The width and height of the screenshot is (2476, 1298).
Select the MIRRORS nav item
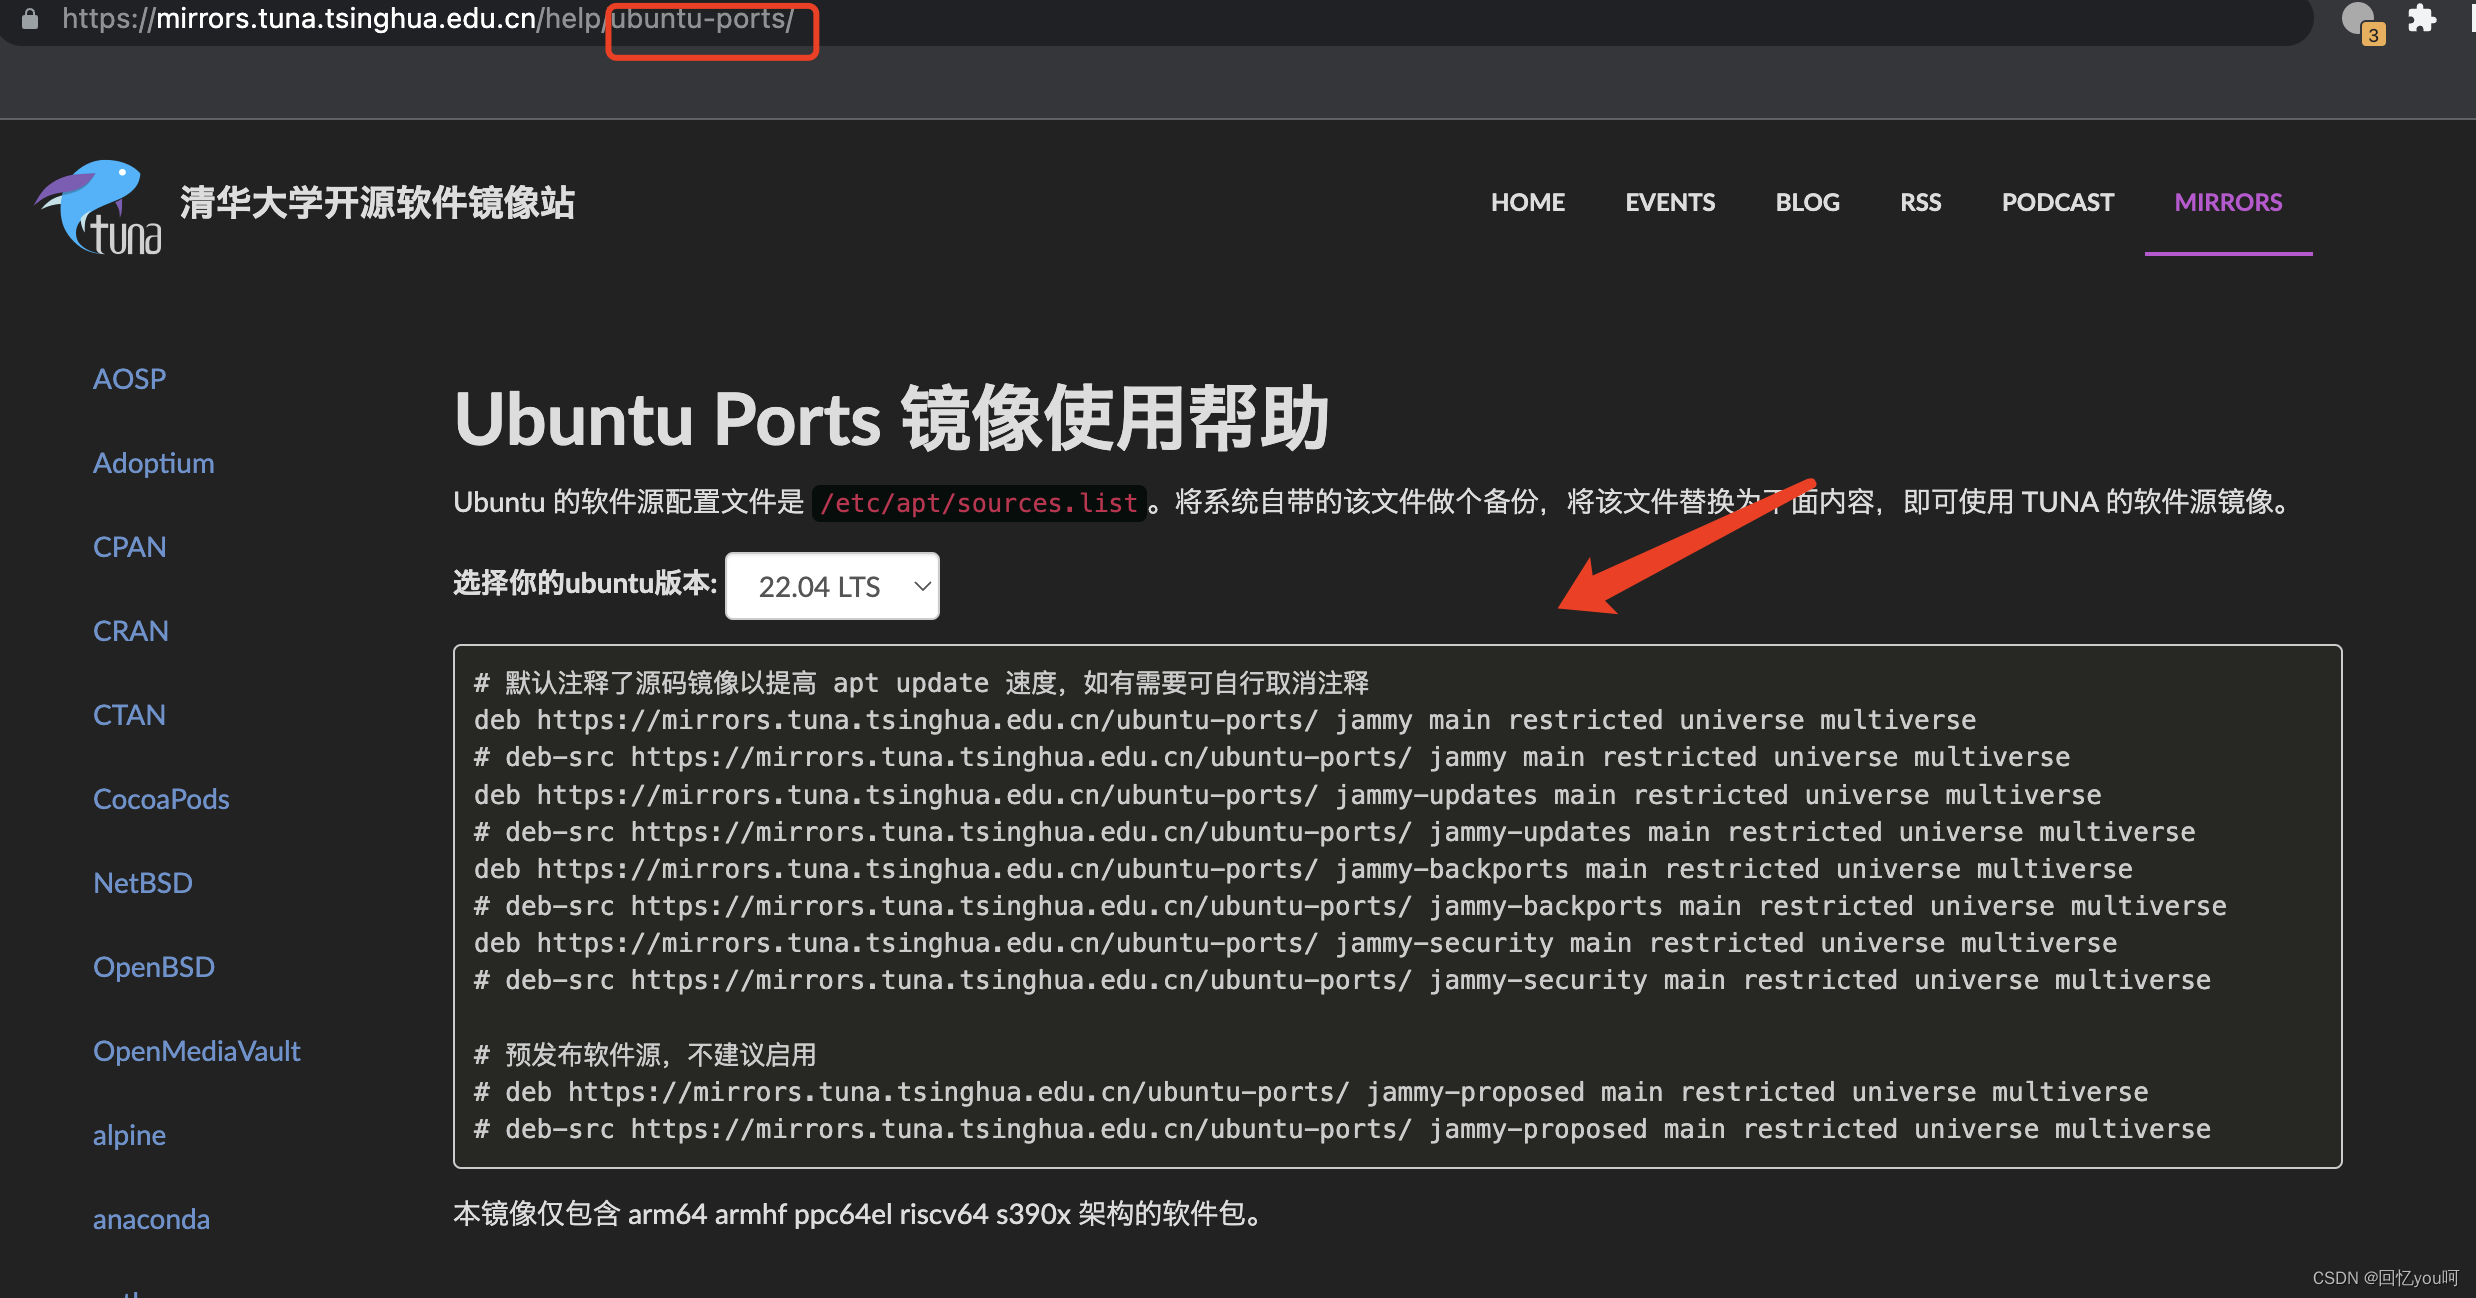coord(2228,202)
